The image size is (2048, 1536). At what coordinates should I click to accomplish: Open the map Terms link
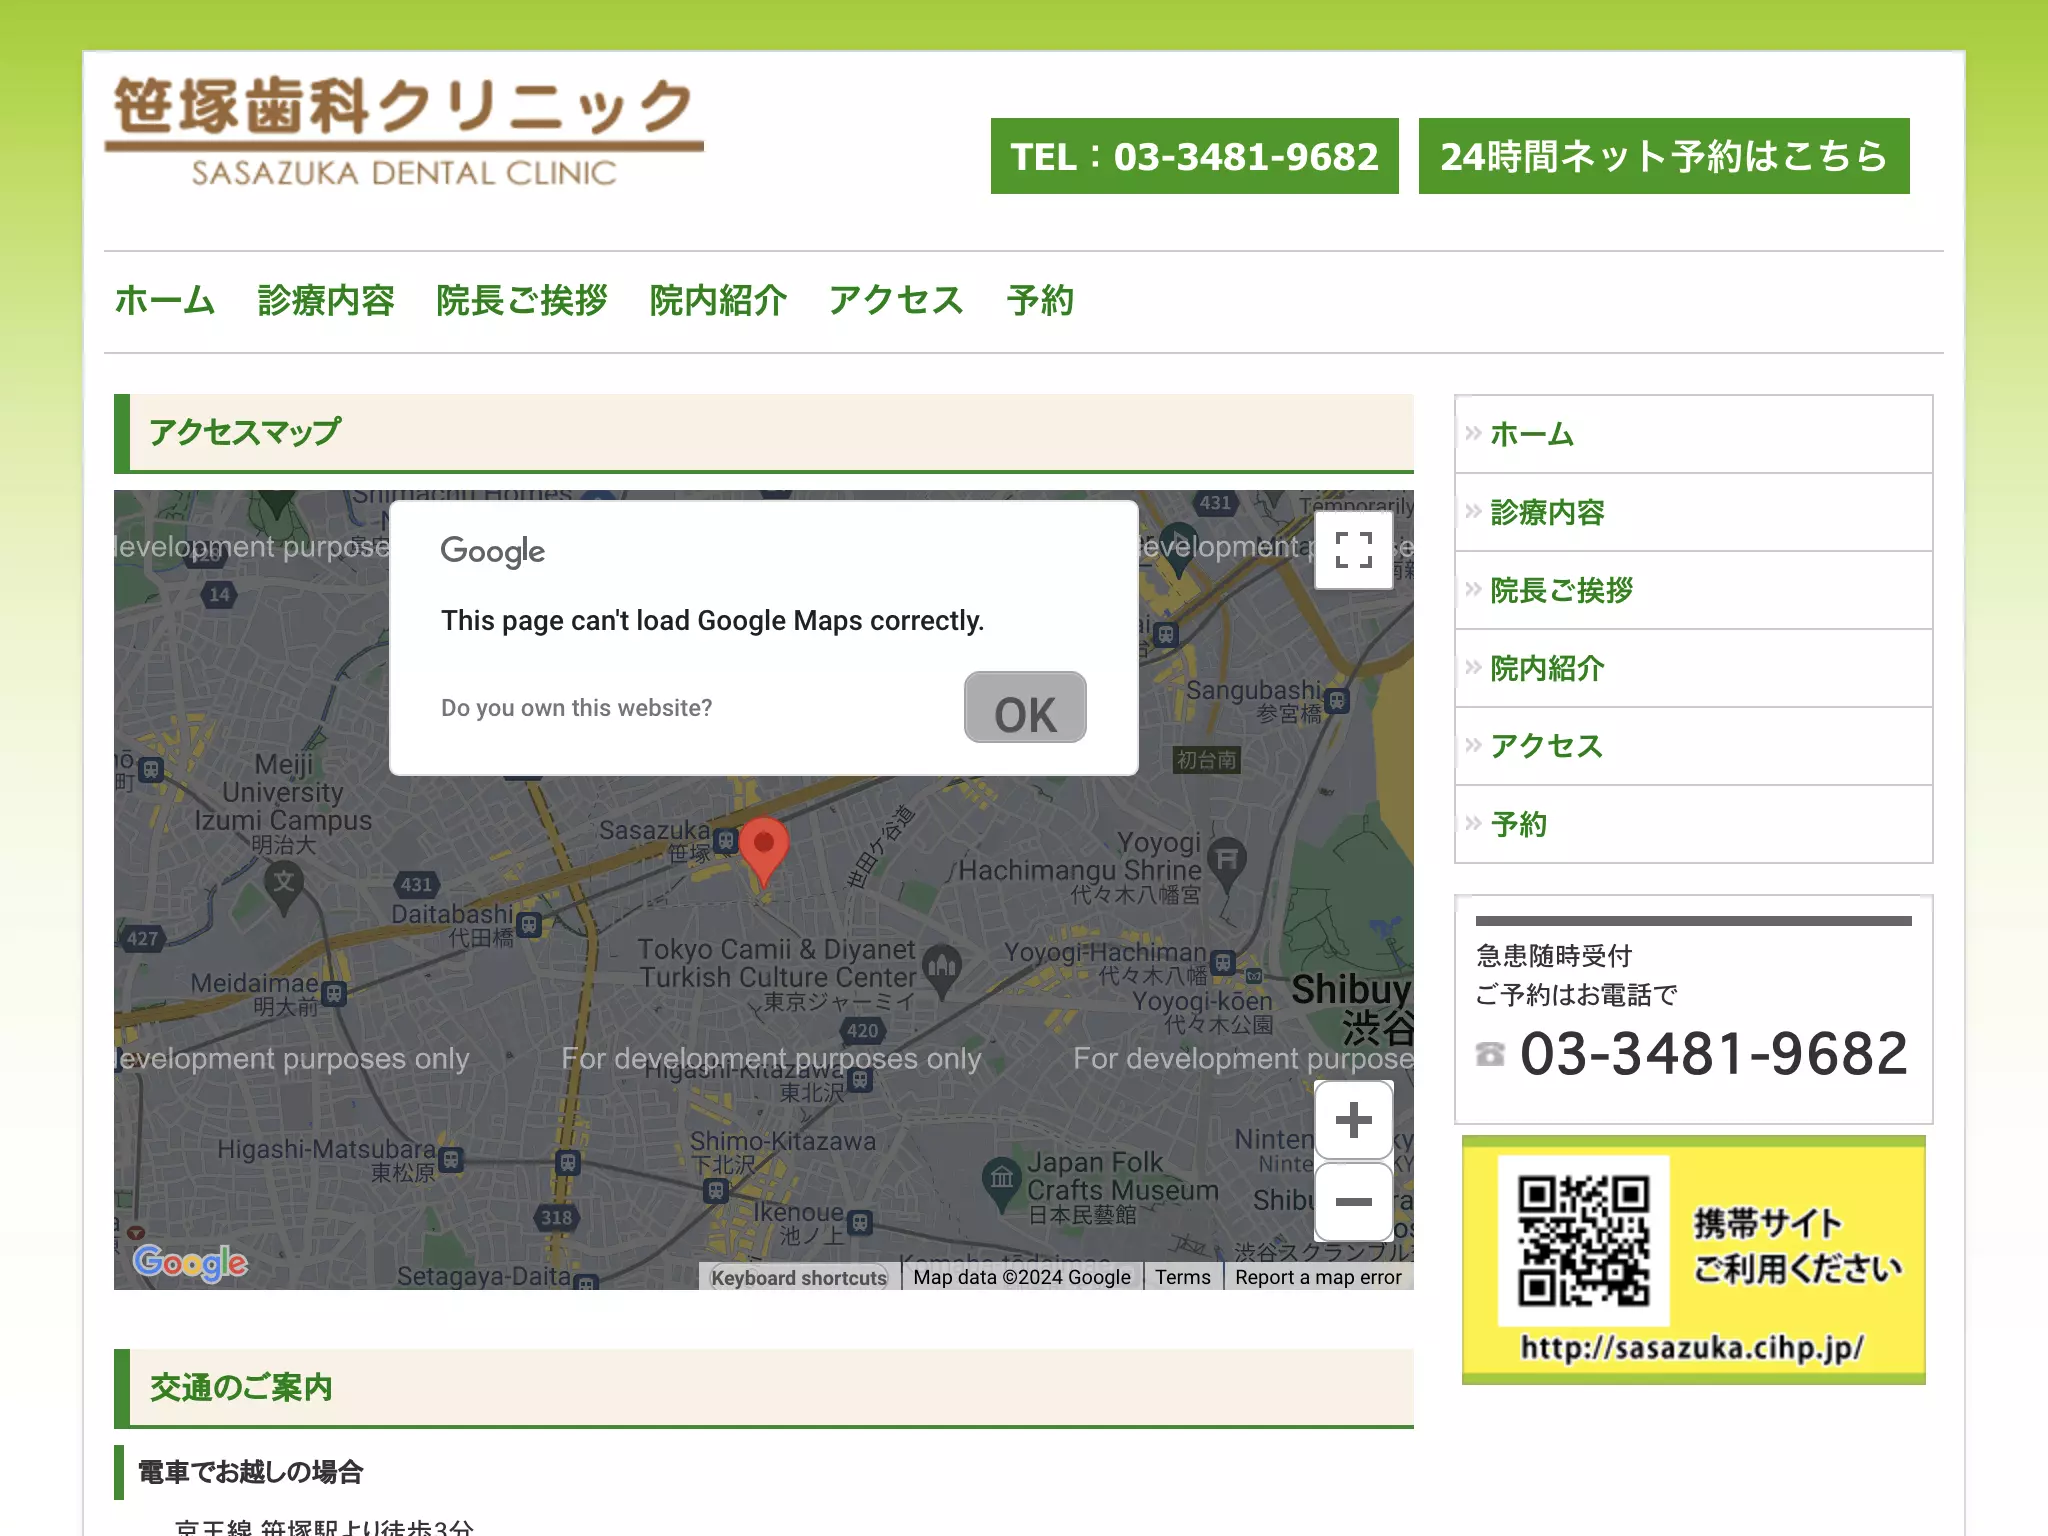[1183, 1277]
